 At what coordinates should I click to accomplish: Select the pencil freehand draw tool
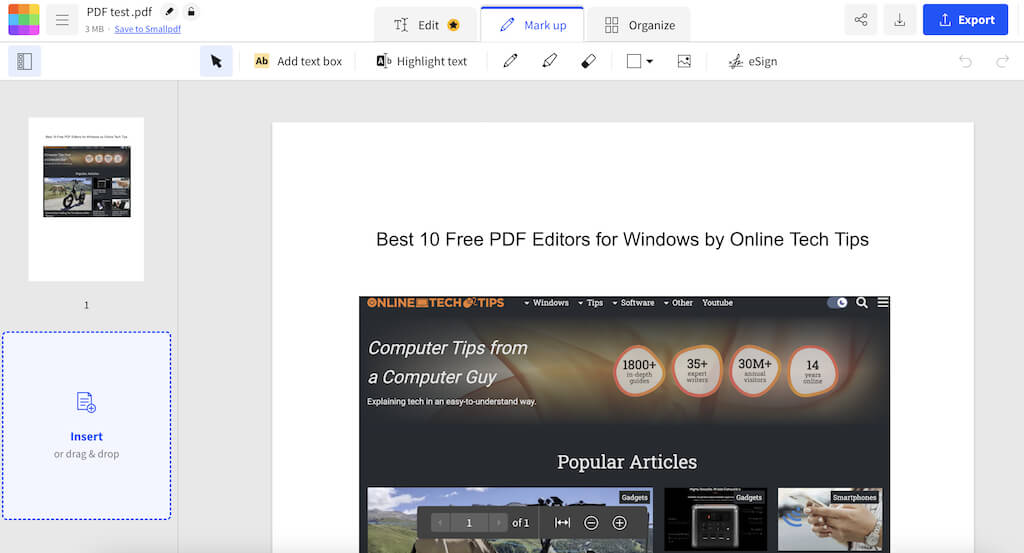511,61
